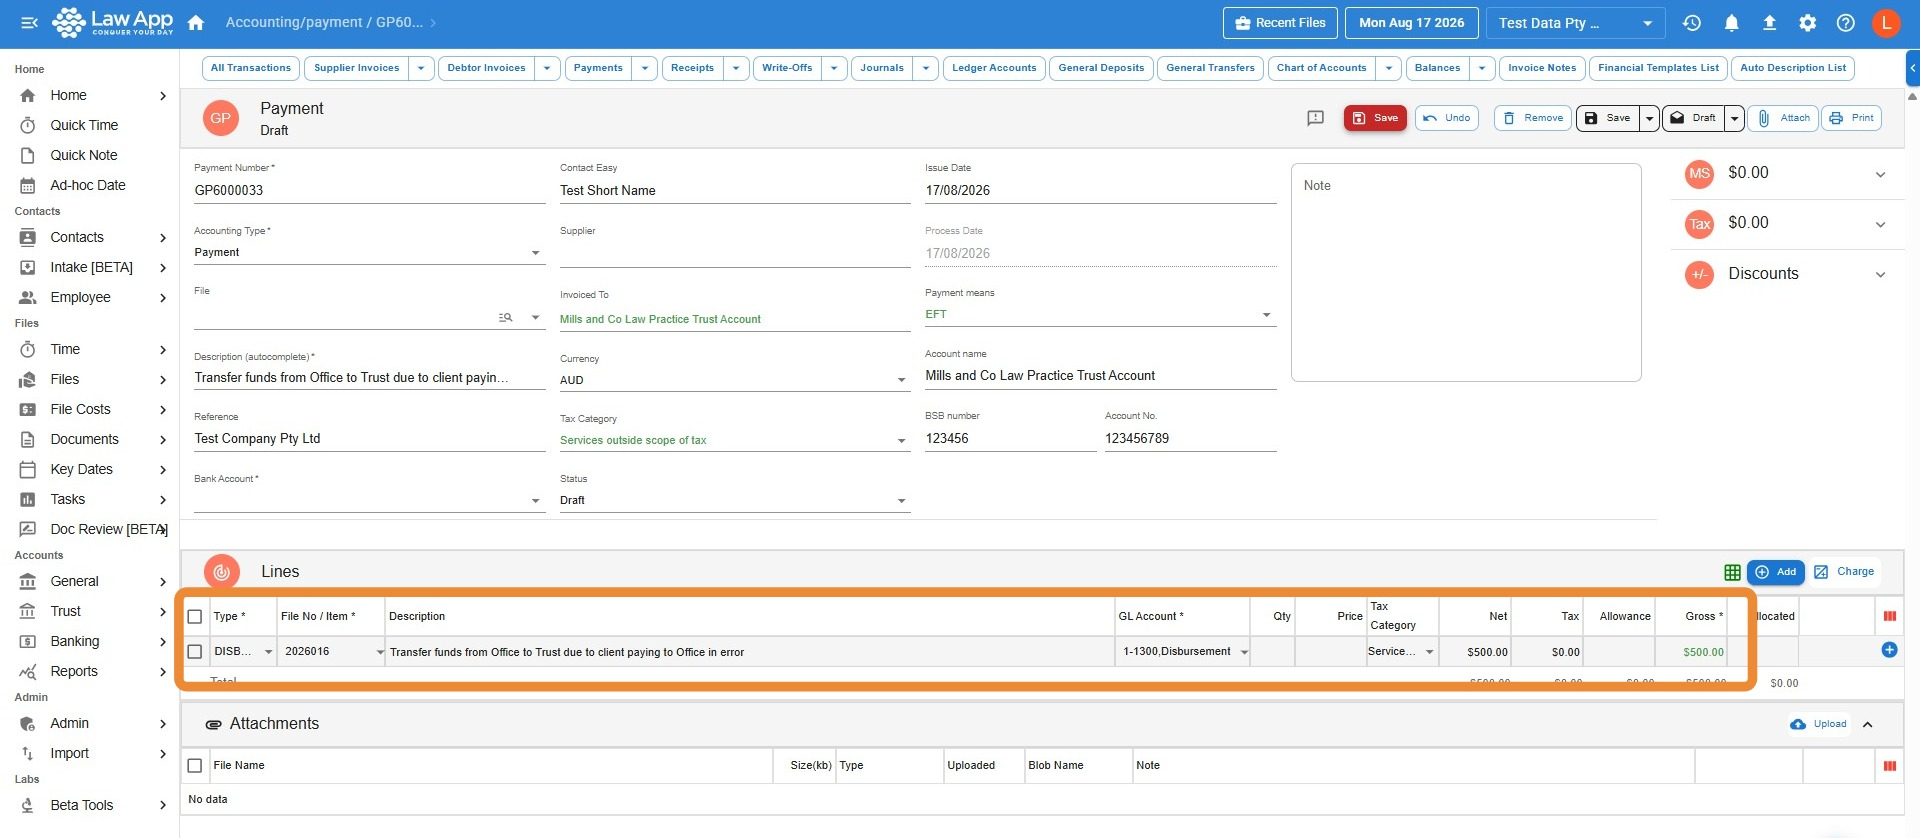Open notifications bell icon
This screenshot has height=838, width=1920.
click(x=1731, y=23)
